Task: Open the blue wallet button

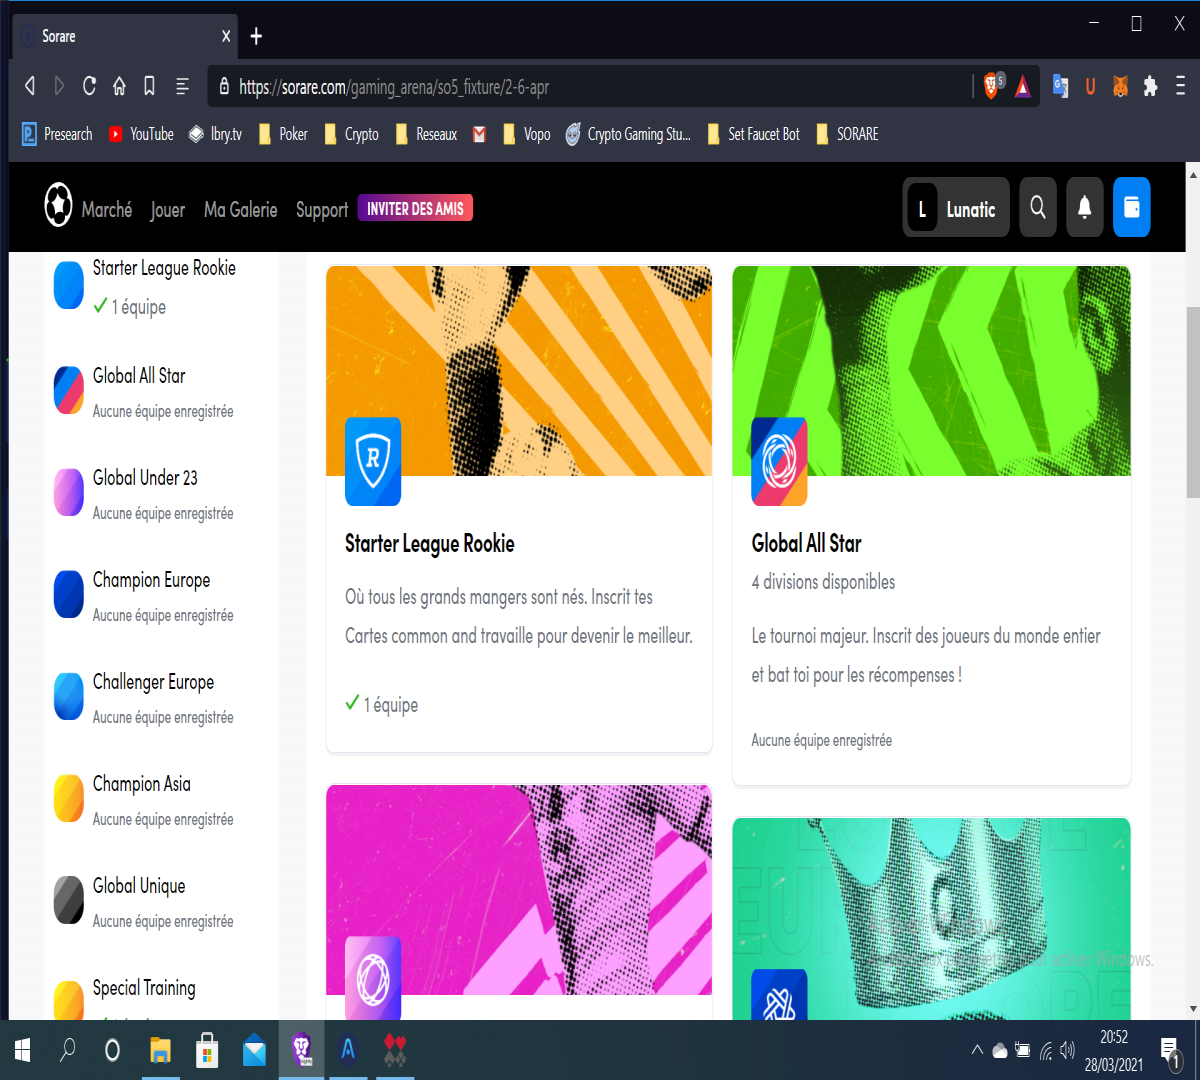Action: 1132,207
